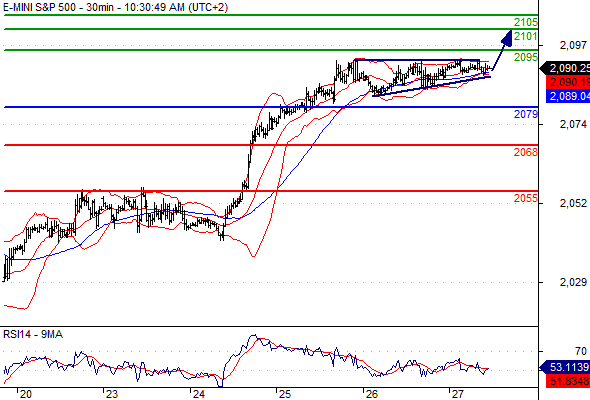The image size is (590, 400).
Task: Click the date 23 on the time axis
Action: (x=112, y=394)
